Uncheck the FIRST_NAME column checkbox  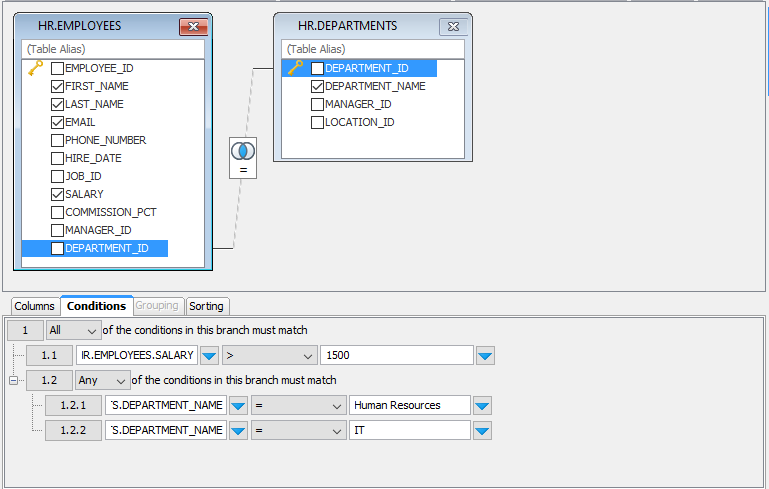coord(58,86)
